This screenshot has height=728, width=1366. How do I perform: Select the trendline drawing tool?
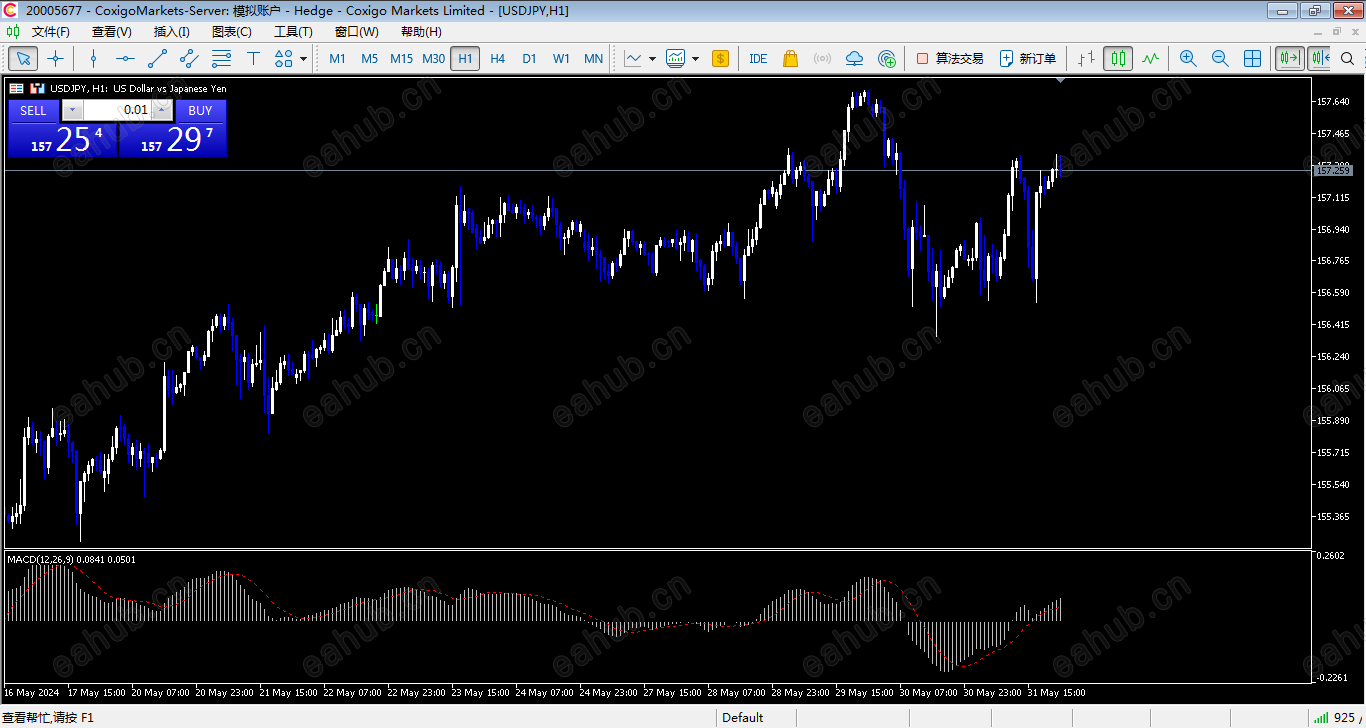coord(158,58)
